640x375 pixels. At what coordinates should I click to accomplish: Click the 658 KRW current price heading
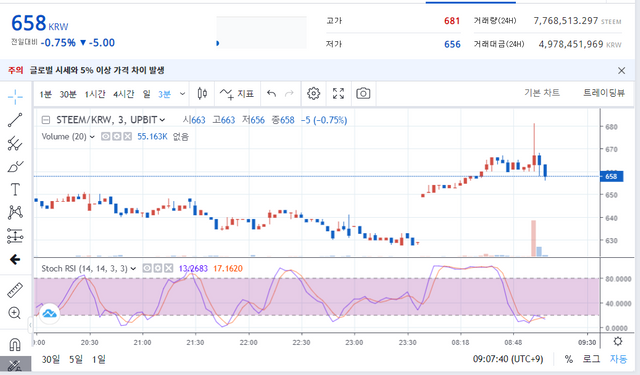(x=40, y=23)
